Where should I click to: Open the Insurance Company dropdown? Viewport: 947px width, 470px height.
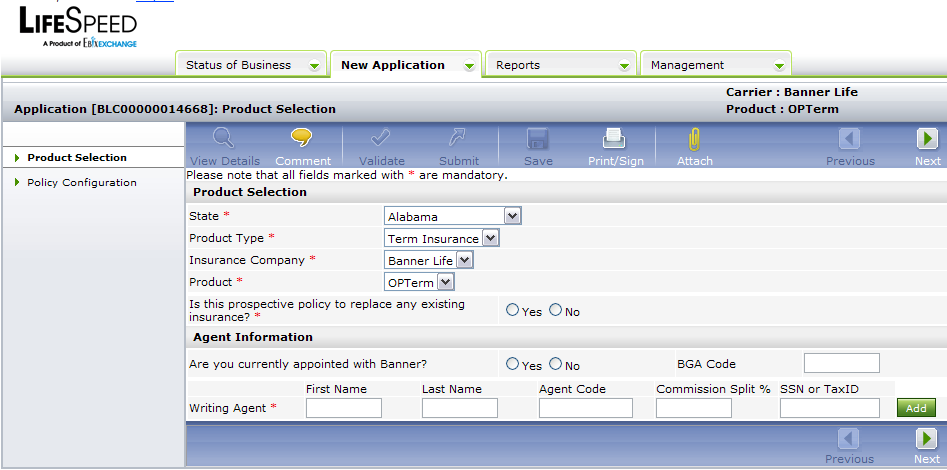429,260
